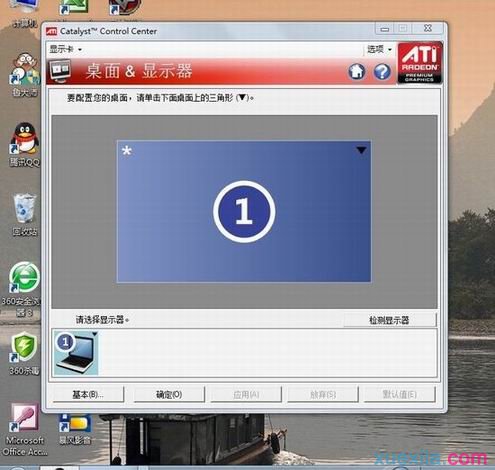Confirm with the 确定(O) button

169,395
